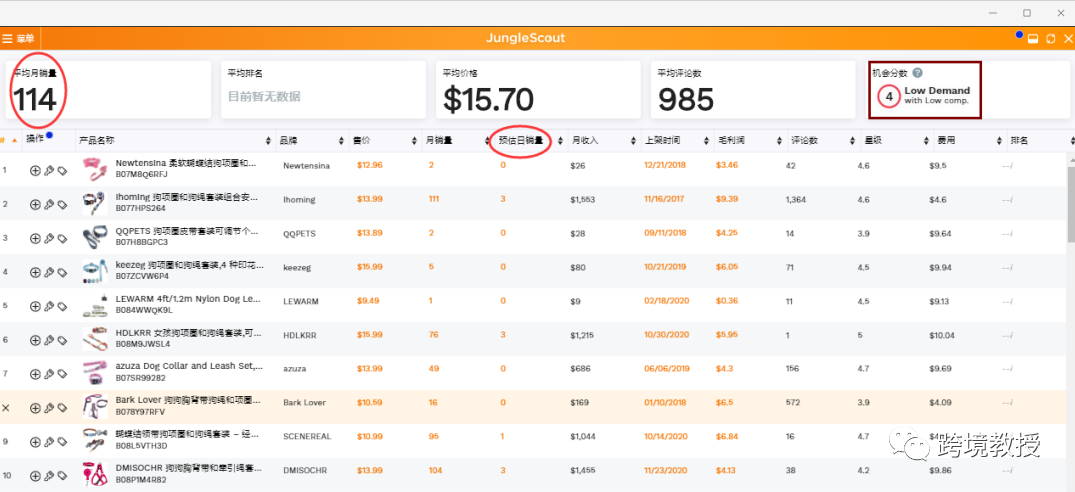
Task: Click the tag icon in the HDLKRR row
Action: coord(62,340)
